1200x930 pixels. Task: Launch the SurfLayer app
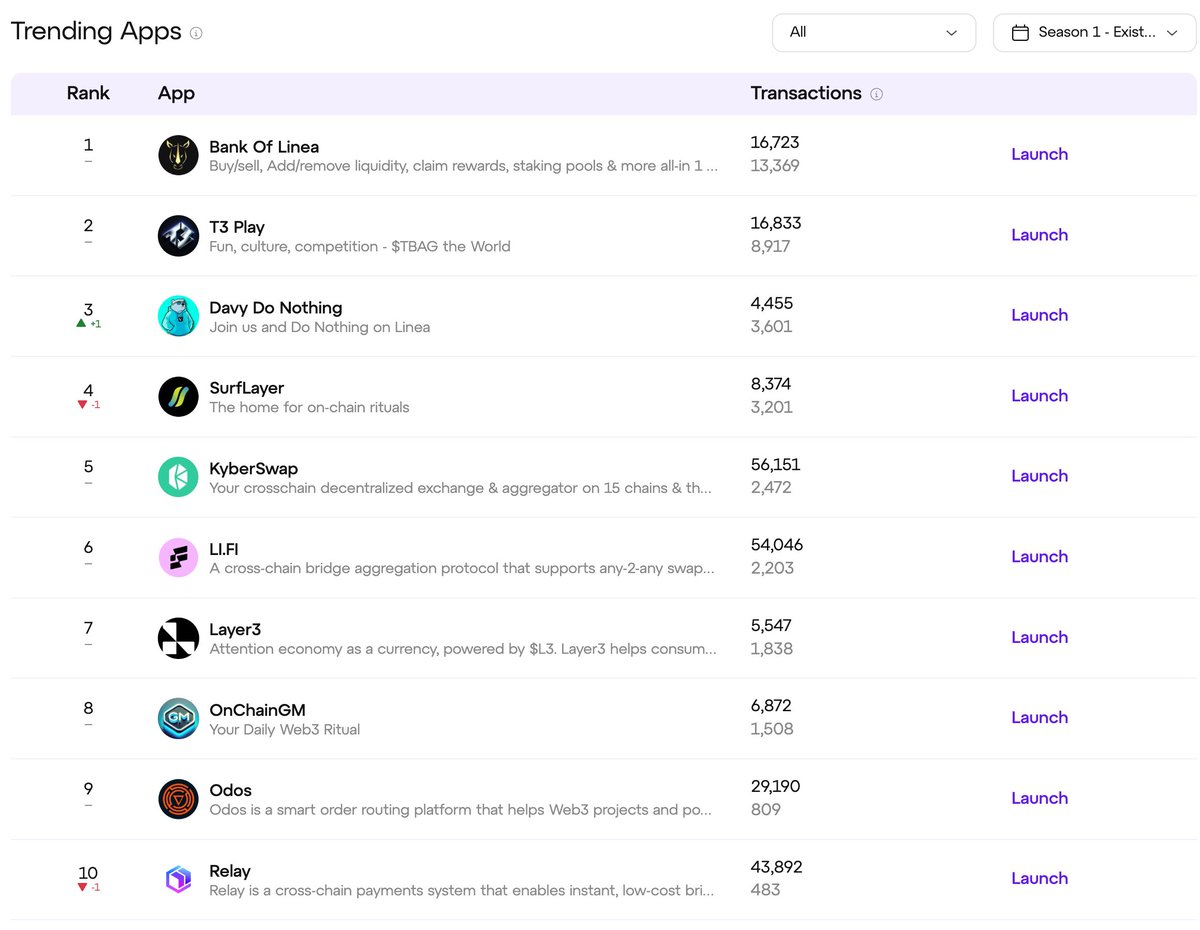pos(1039,396)
